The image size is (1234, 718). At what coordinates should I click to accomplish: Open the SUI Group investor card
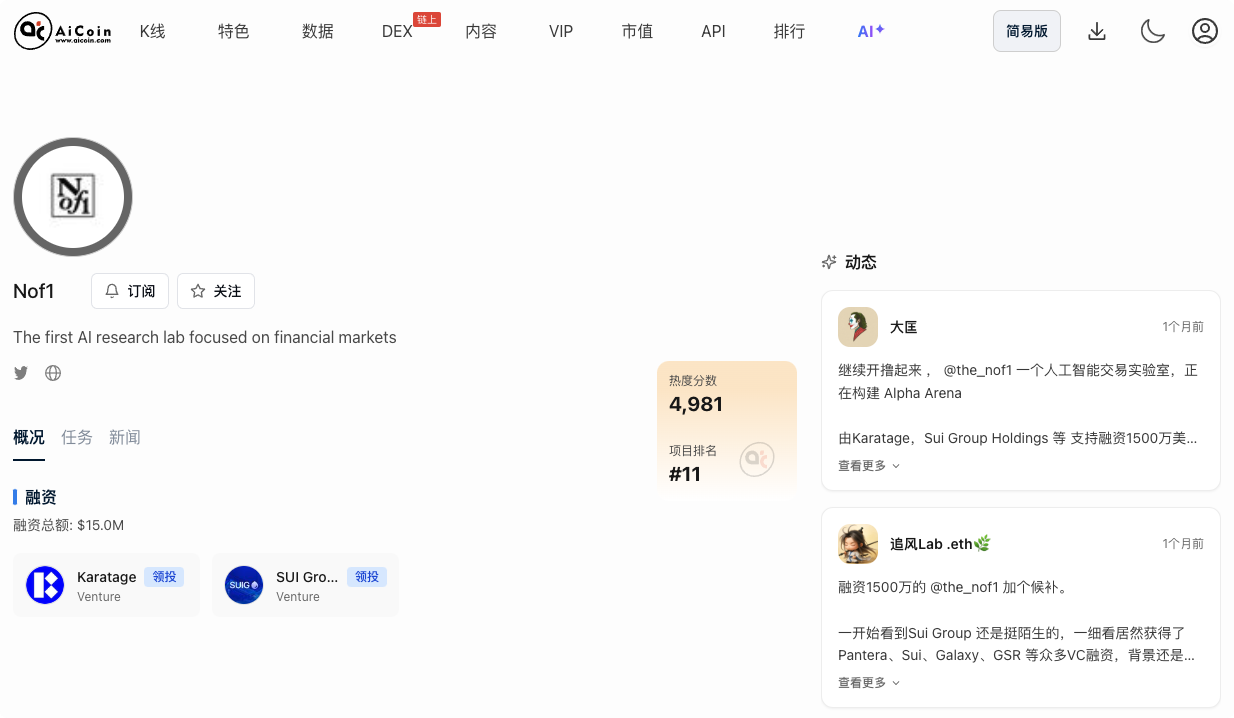305,585
